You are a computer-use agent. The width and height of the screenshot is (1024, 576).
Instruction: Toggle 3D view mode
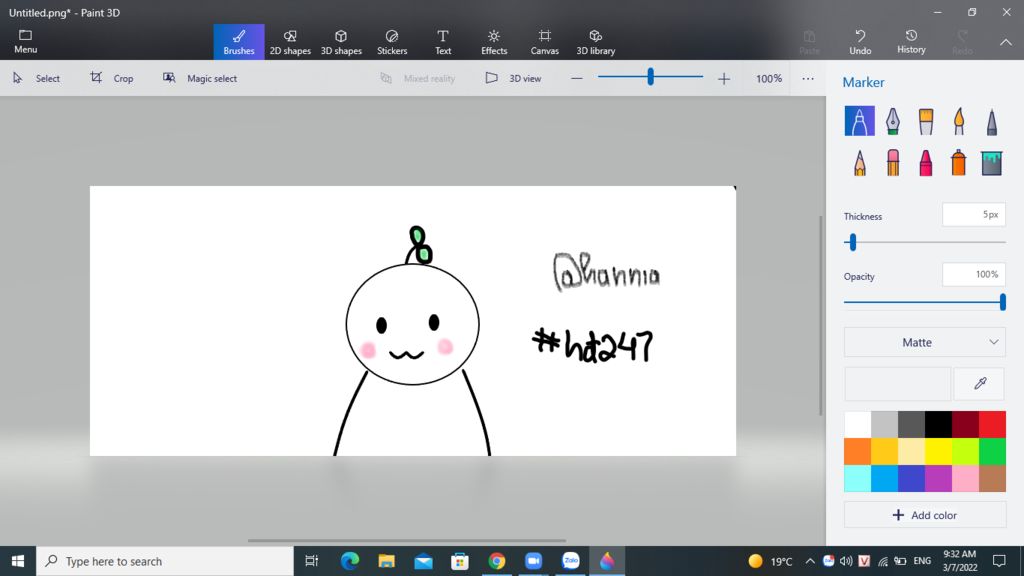(513, 78)
